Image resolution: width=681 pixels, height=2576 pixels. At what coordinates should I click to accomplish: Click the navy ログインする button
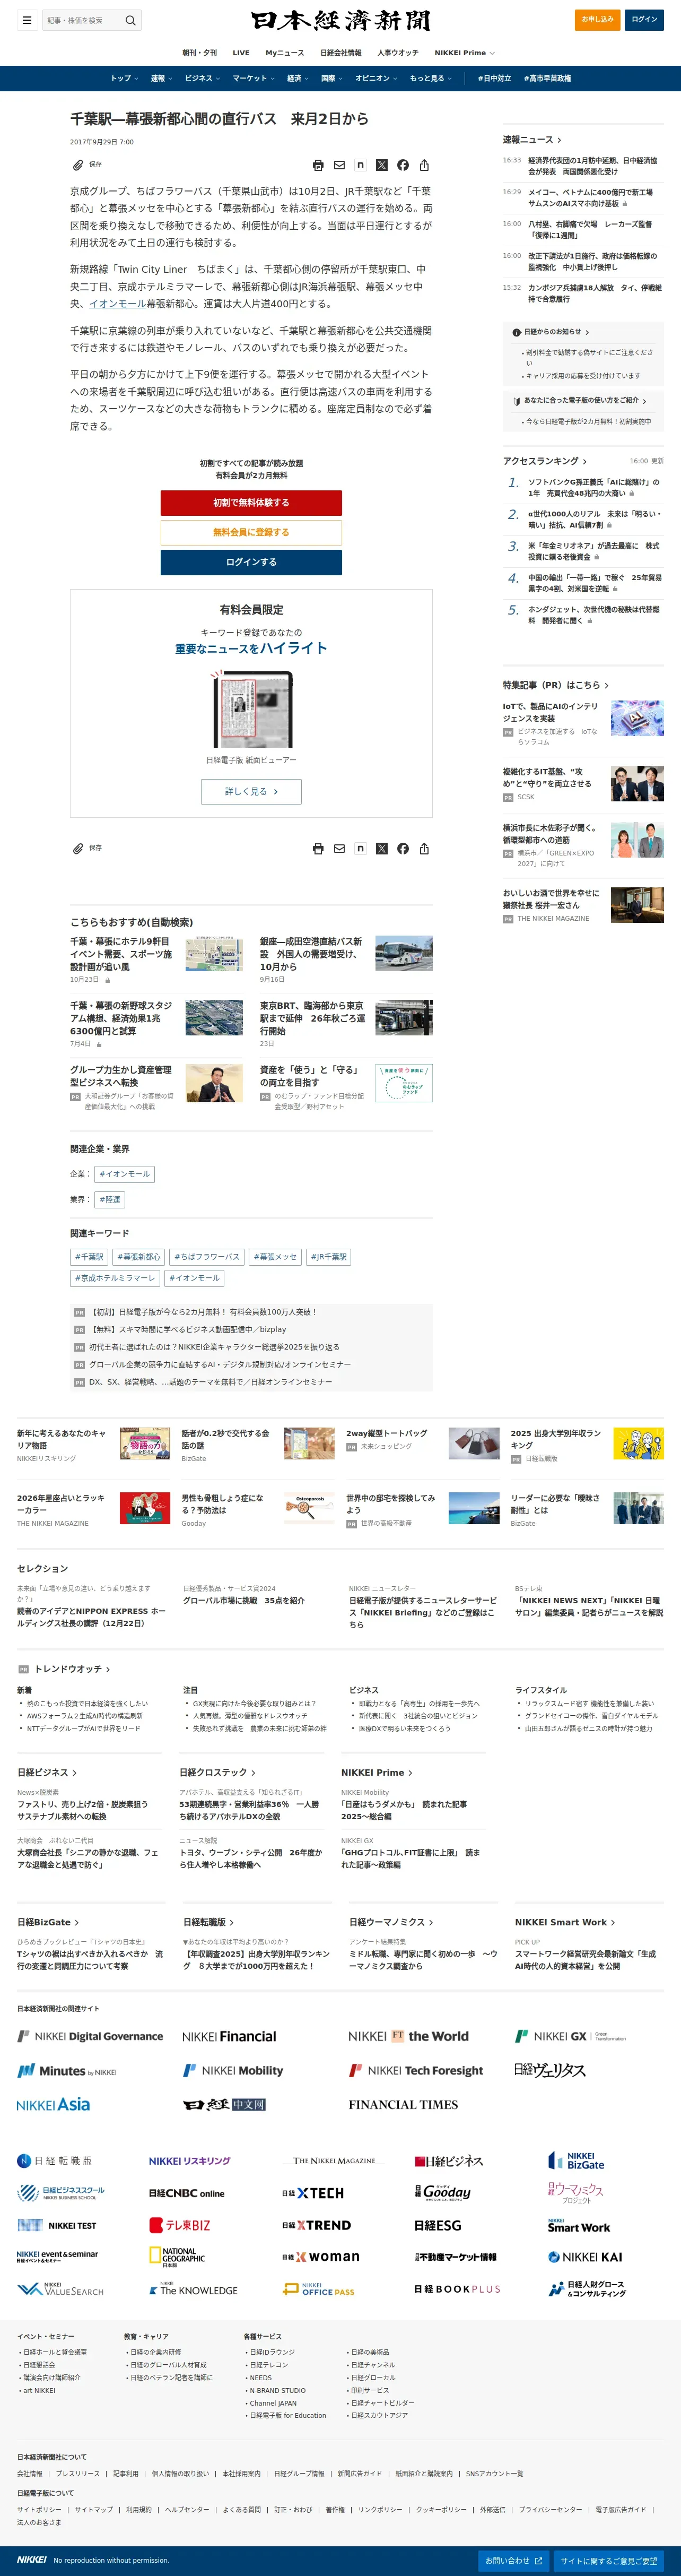[251, 562]
